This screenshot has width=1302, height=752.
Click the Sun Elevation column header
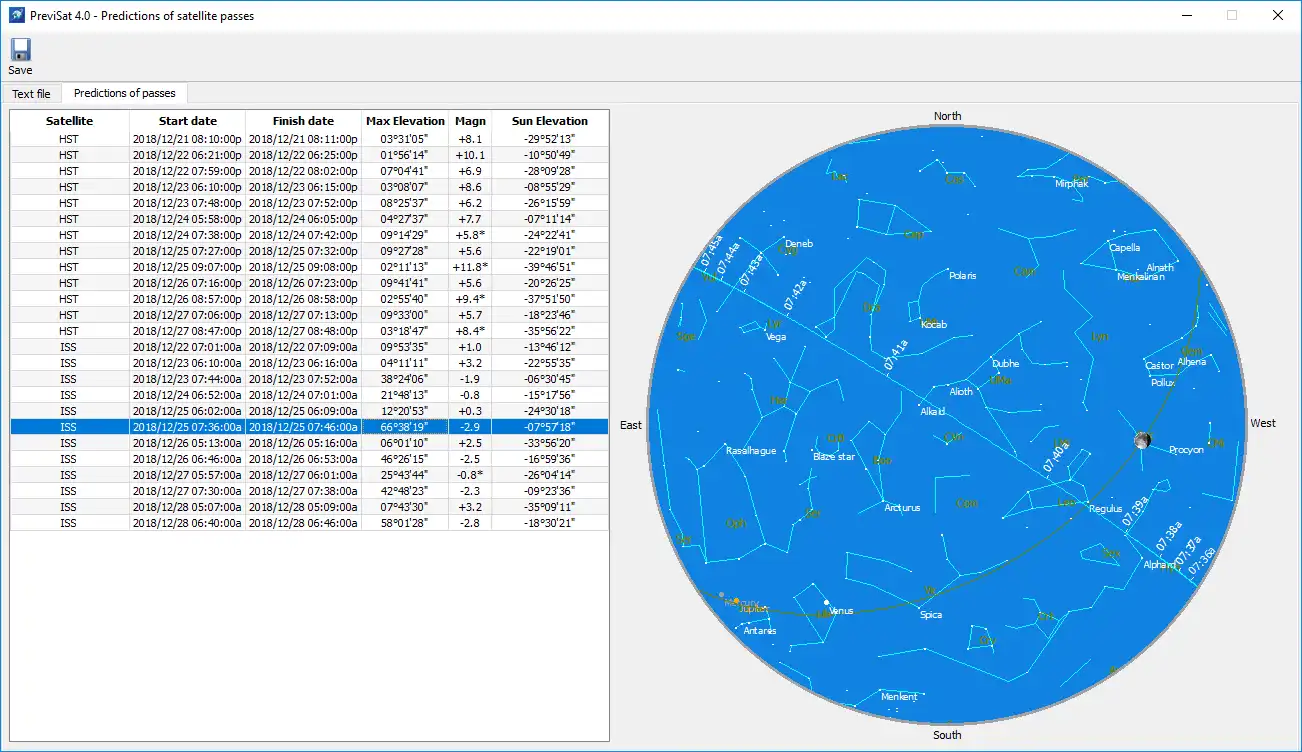click(549, 121)
